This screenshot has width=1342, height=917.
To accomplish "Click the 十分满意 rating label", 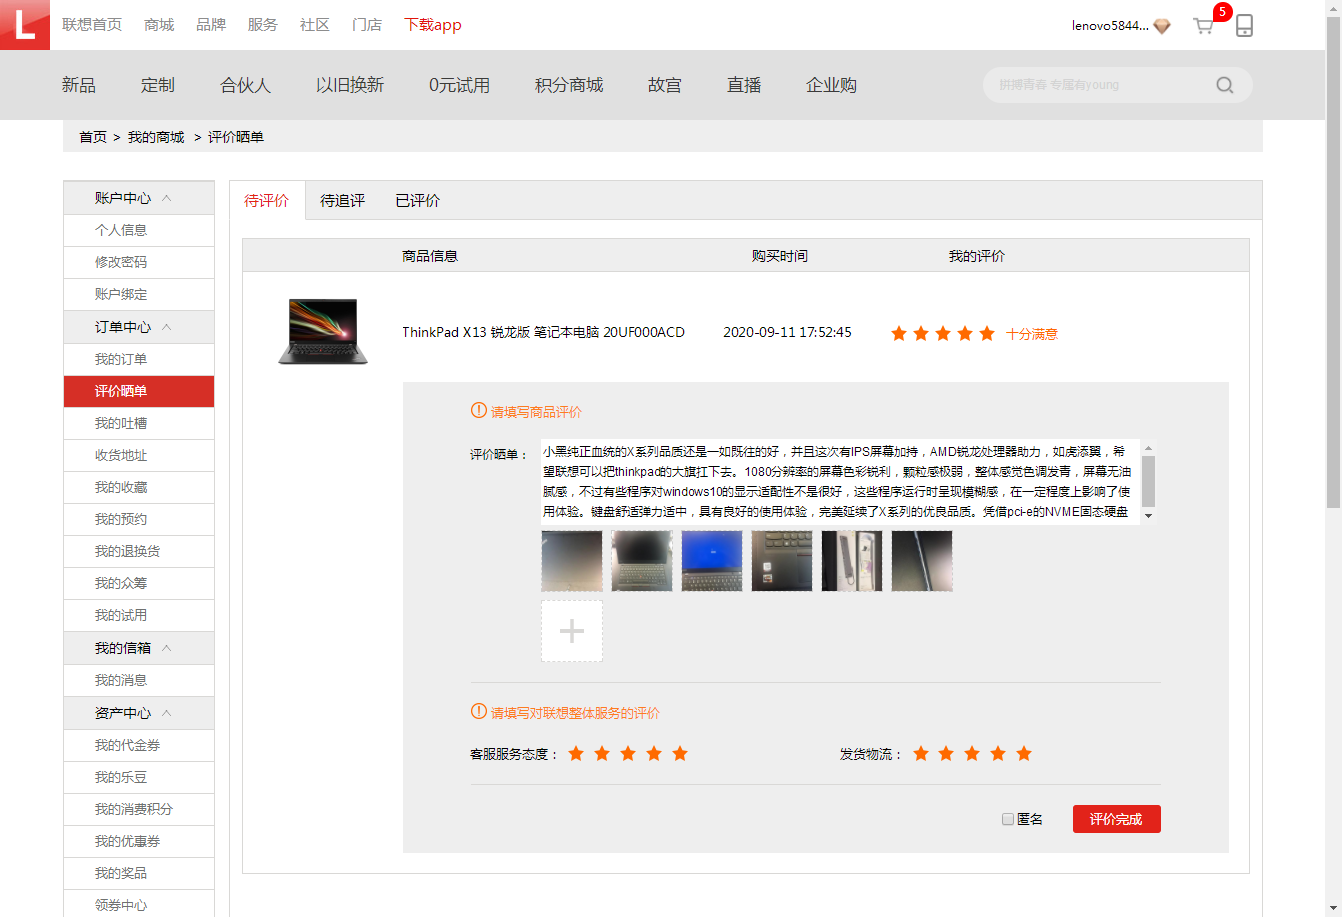I will click(1032, 334).
